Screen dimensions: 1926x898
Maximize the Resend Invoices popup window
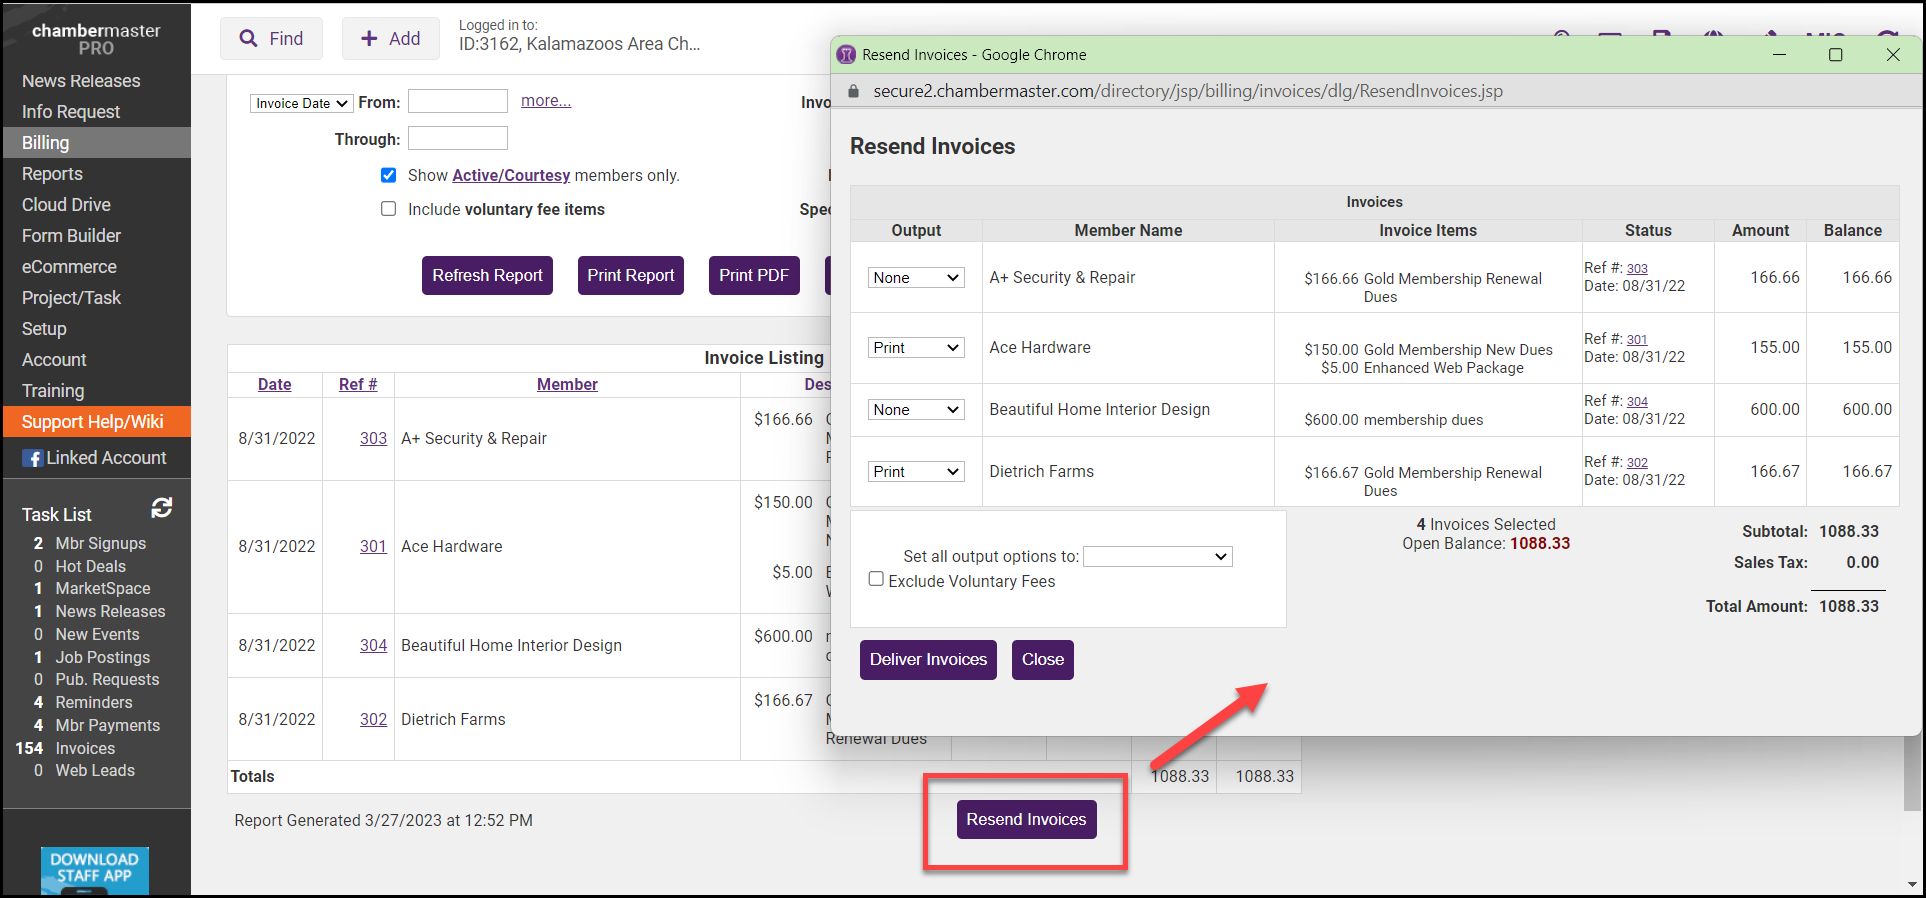(x=1835, y=55)
